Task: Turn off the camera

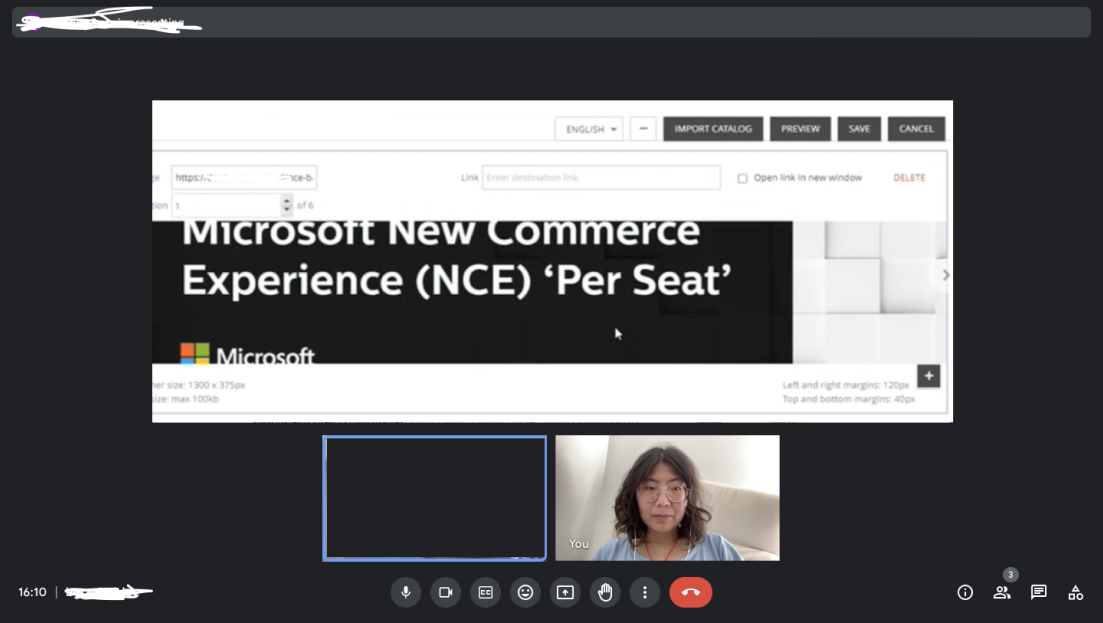Action: pos(445,592)
